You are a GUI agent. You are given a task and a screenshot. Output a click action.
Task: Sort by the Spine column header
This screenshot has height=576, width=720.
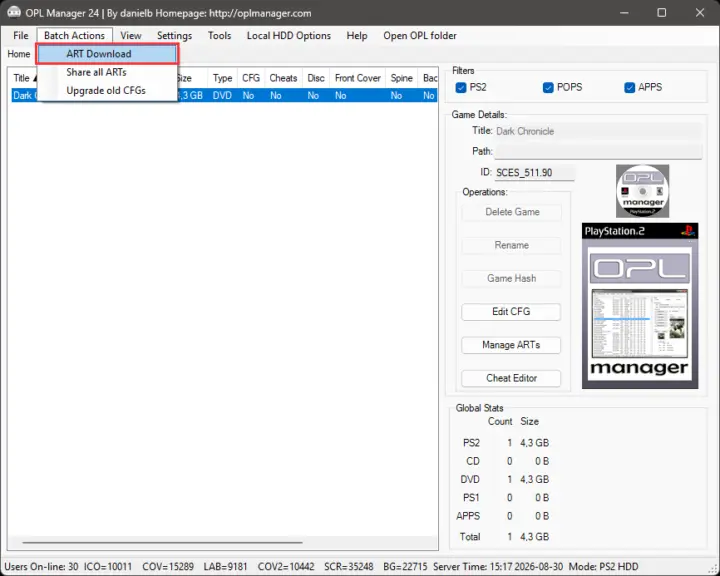(402, 78)
